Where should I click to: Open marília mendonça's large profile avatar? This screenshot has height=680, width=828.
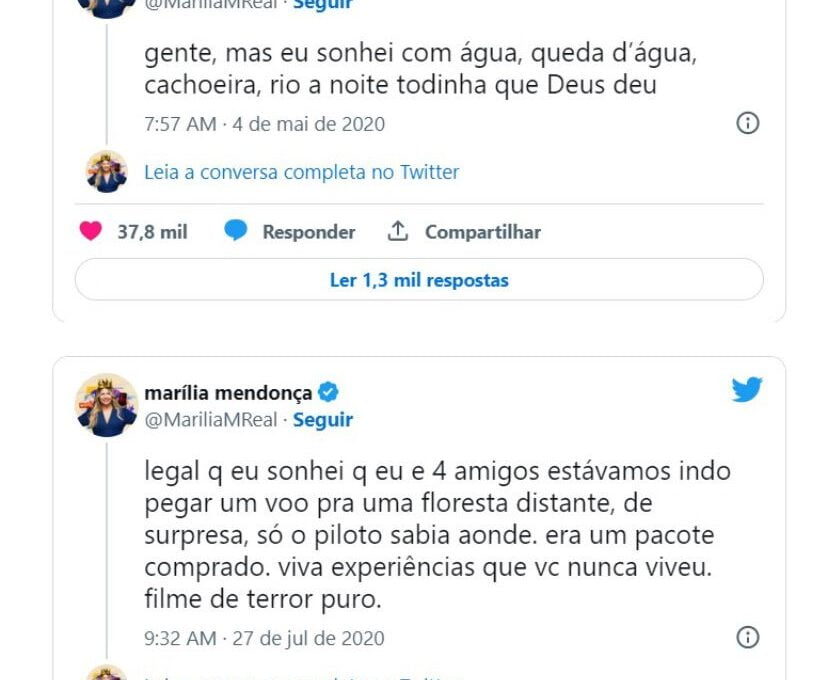[107, 405]
